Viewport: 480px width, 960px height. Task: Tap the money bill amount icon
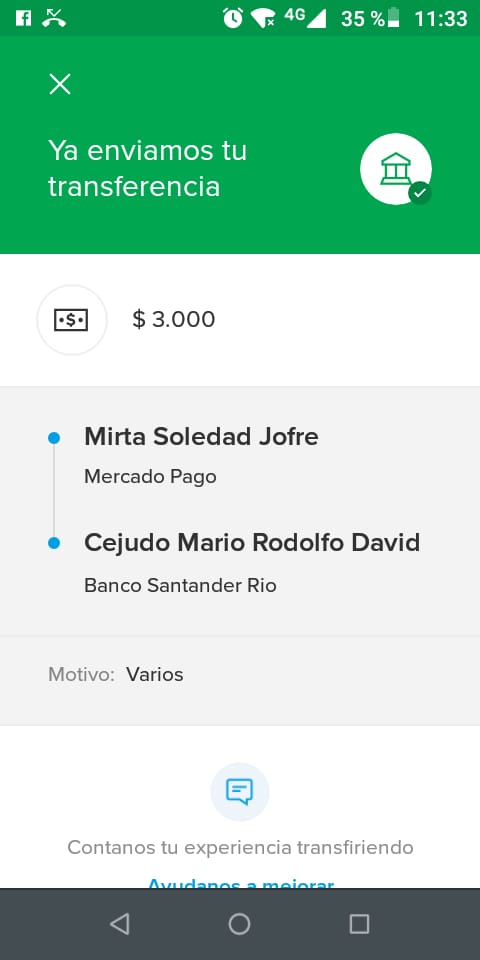[x=72, y=320]
